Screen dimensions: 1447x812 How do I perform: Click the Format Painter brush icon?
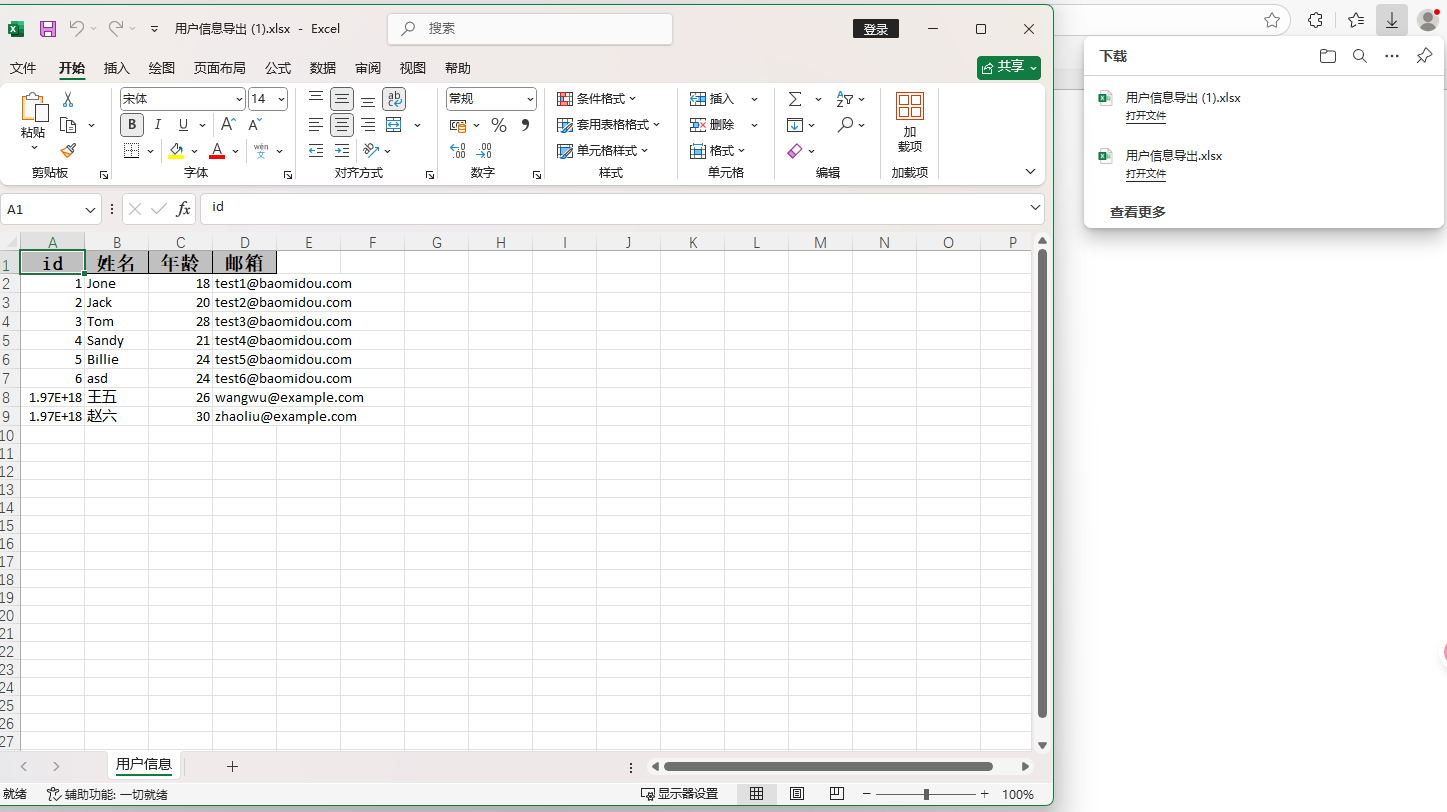click(68, 151)
